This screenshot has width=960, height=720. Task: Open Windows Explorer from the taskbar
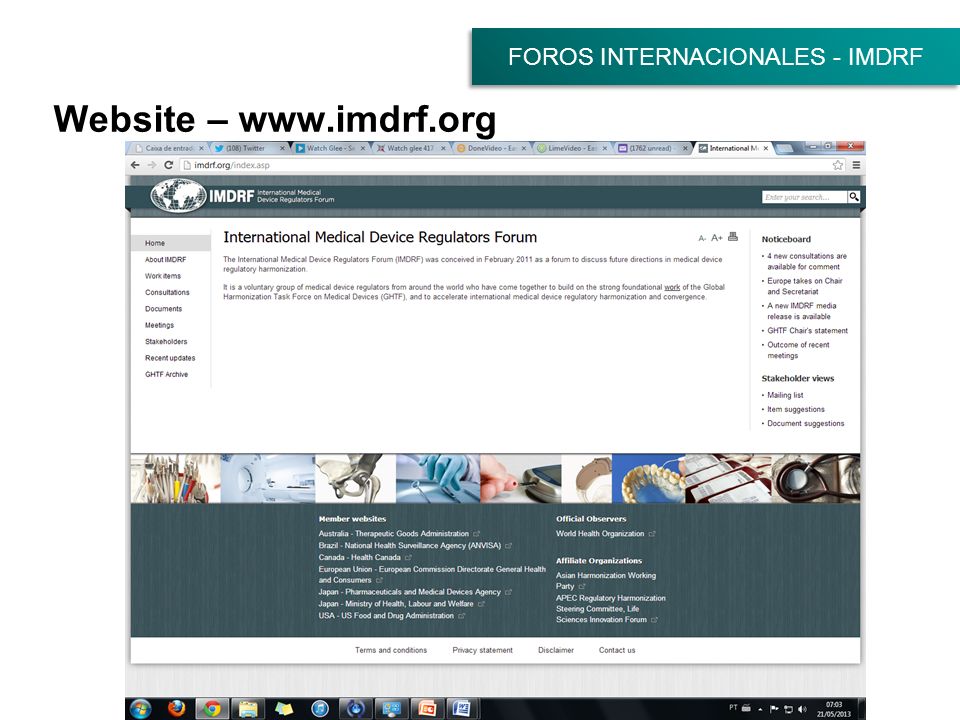tap(248, 709)
